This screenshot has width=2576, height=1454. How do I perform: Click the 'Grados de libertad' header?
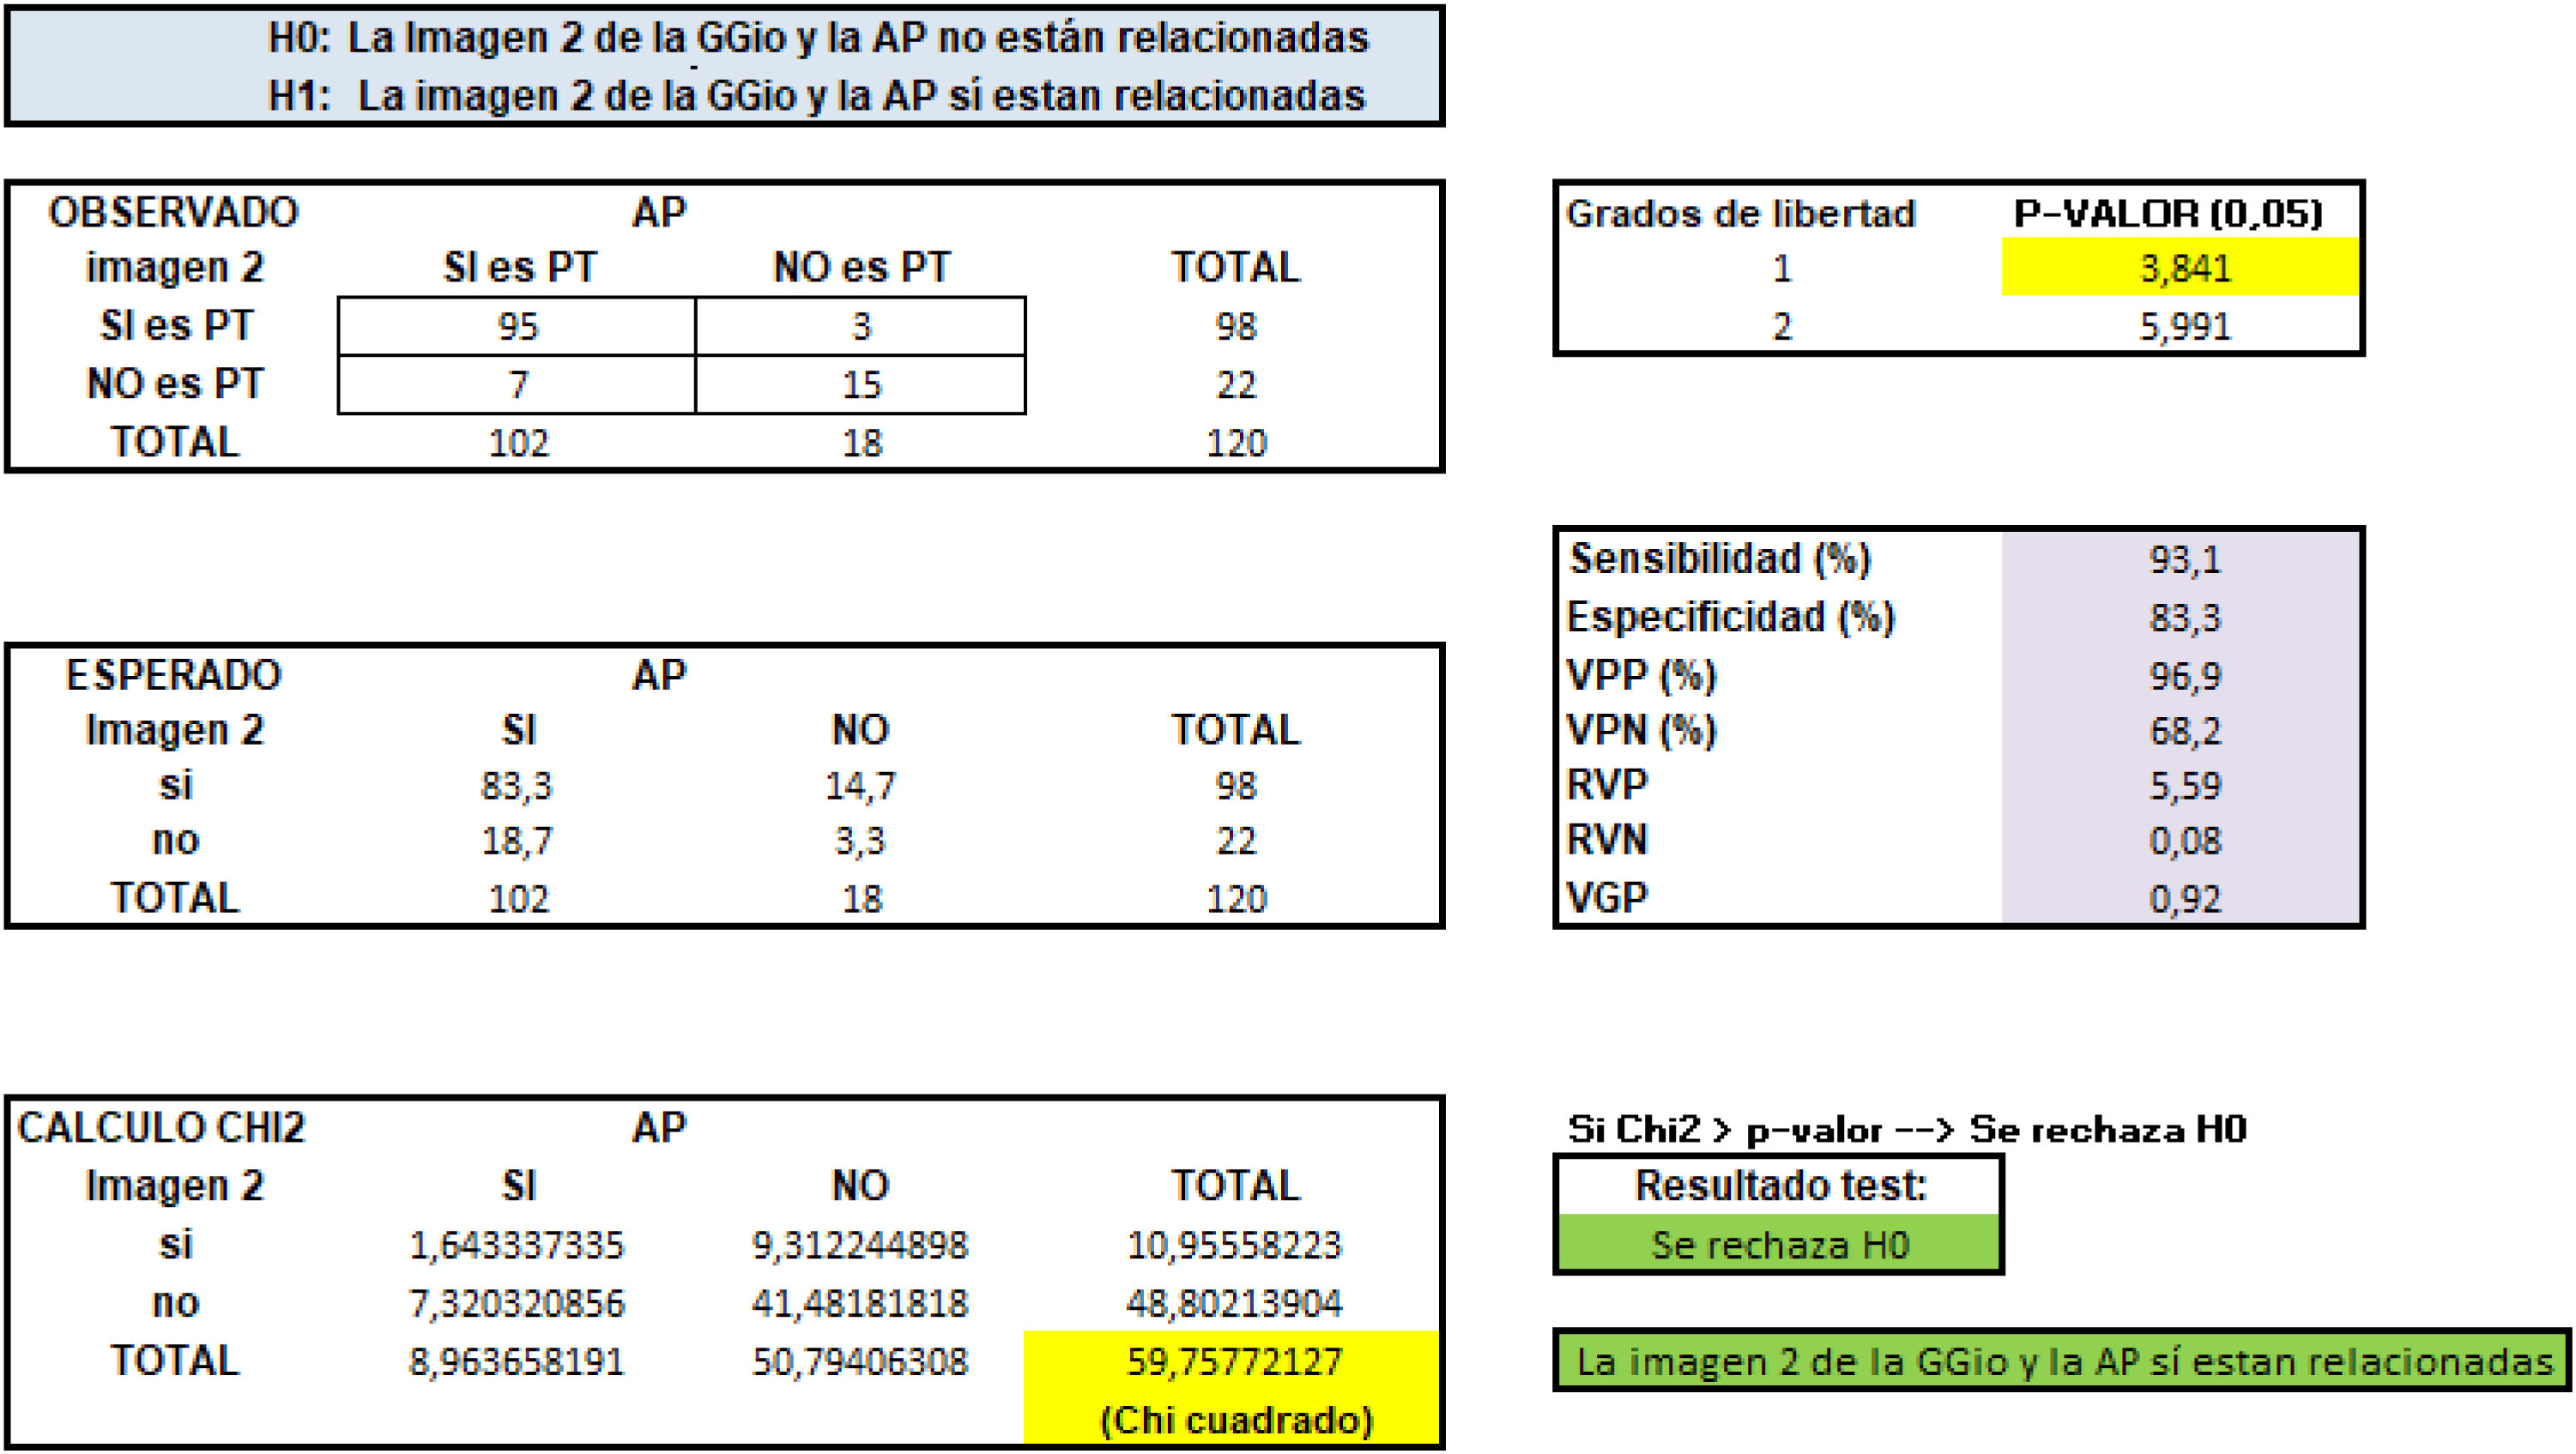pyautogui.click(x=1740, y=214)
